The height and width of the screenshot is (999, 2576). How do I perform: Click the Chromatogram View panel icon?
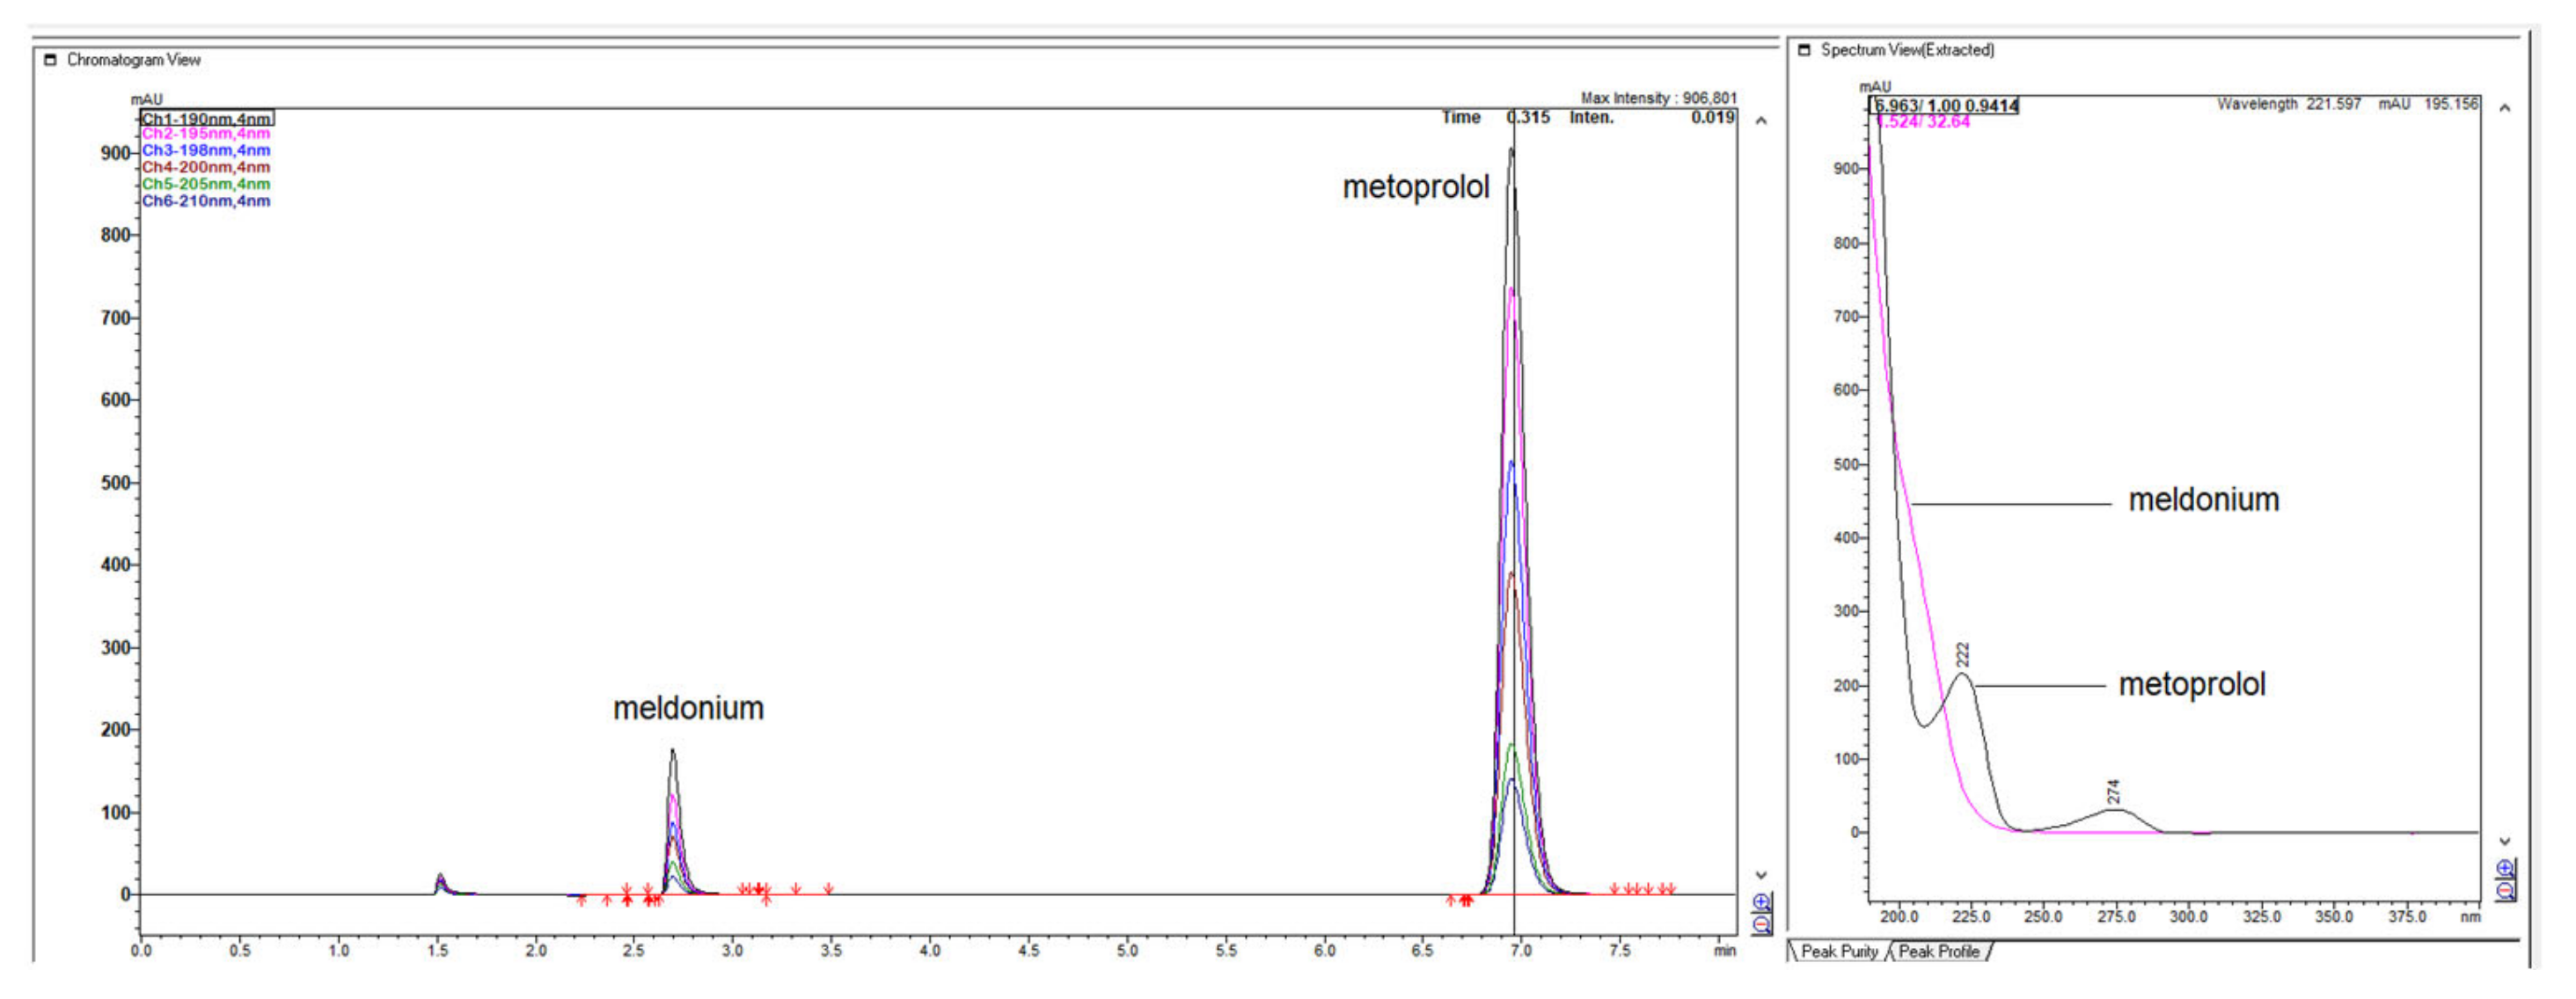tap(49, 60)
